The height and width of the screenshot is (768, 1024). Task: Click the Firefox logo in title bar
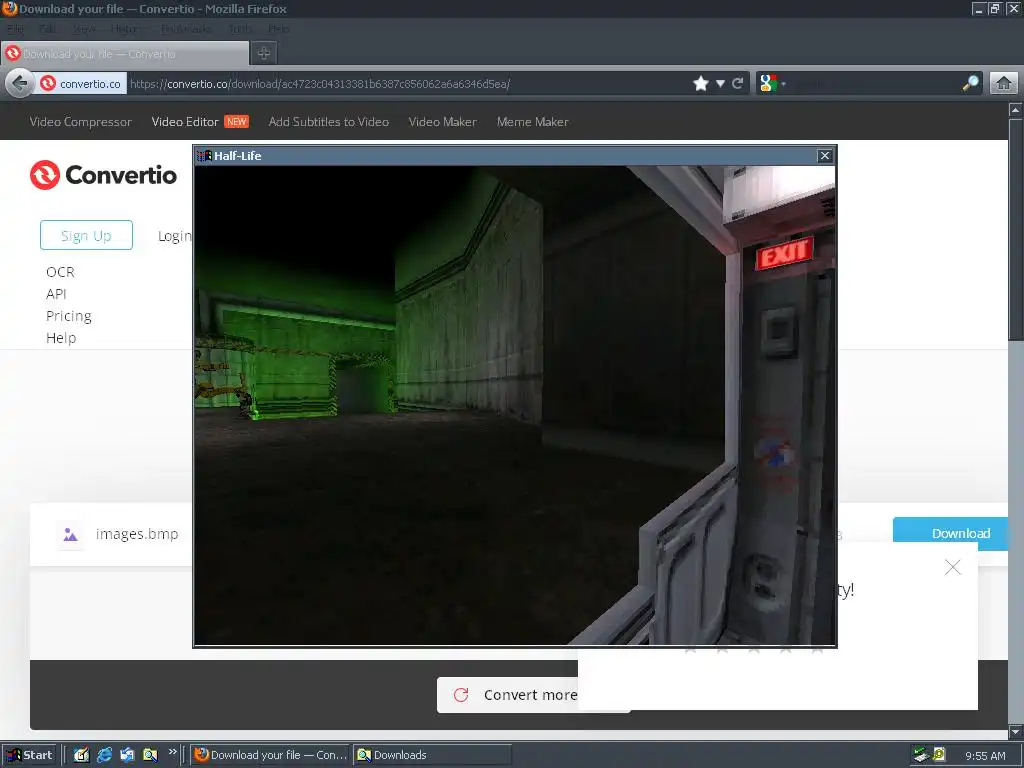(x=9, y=8)
